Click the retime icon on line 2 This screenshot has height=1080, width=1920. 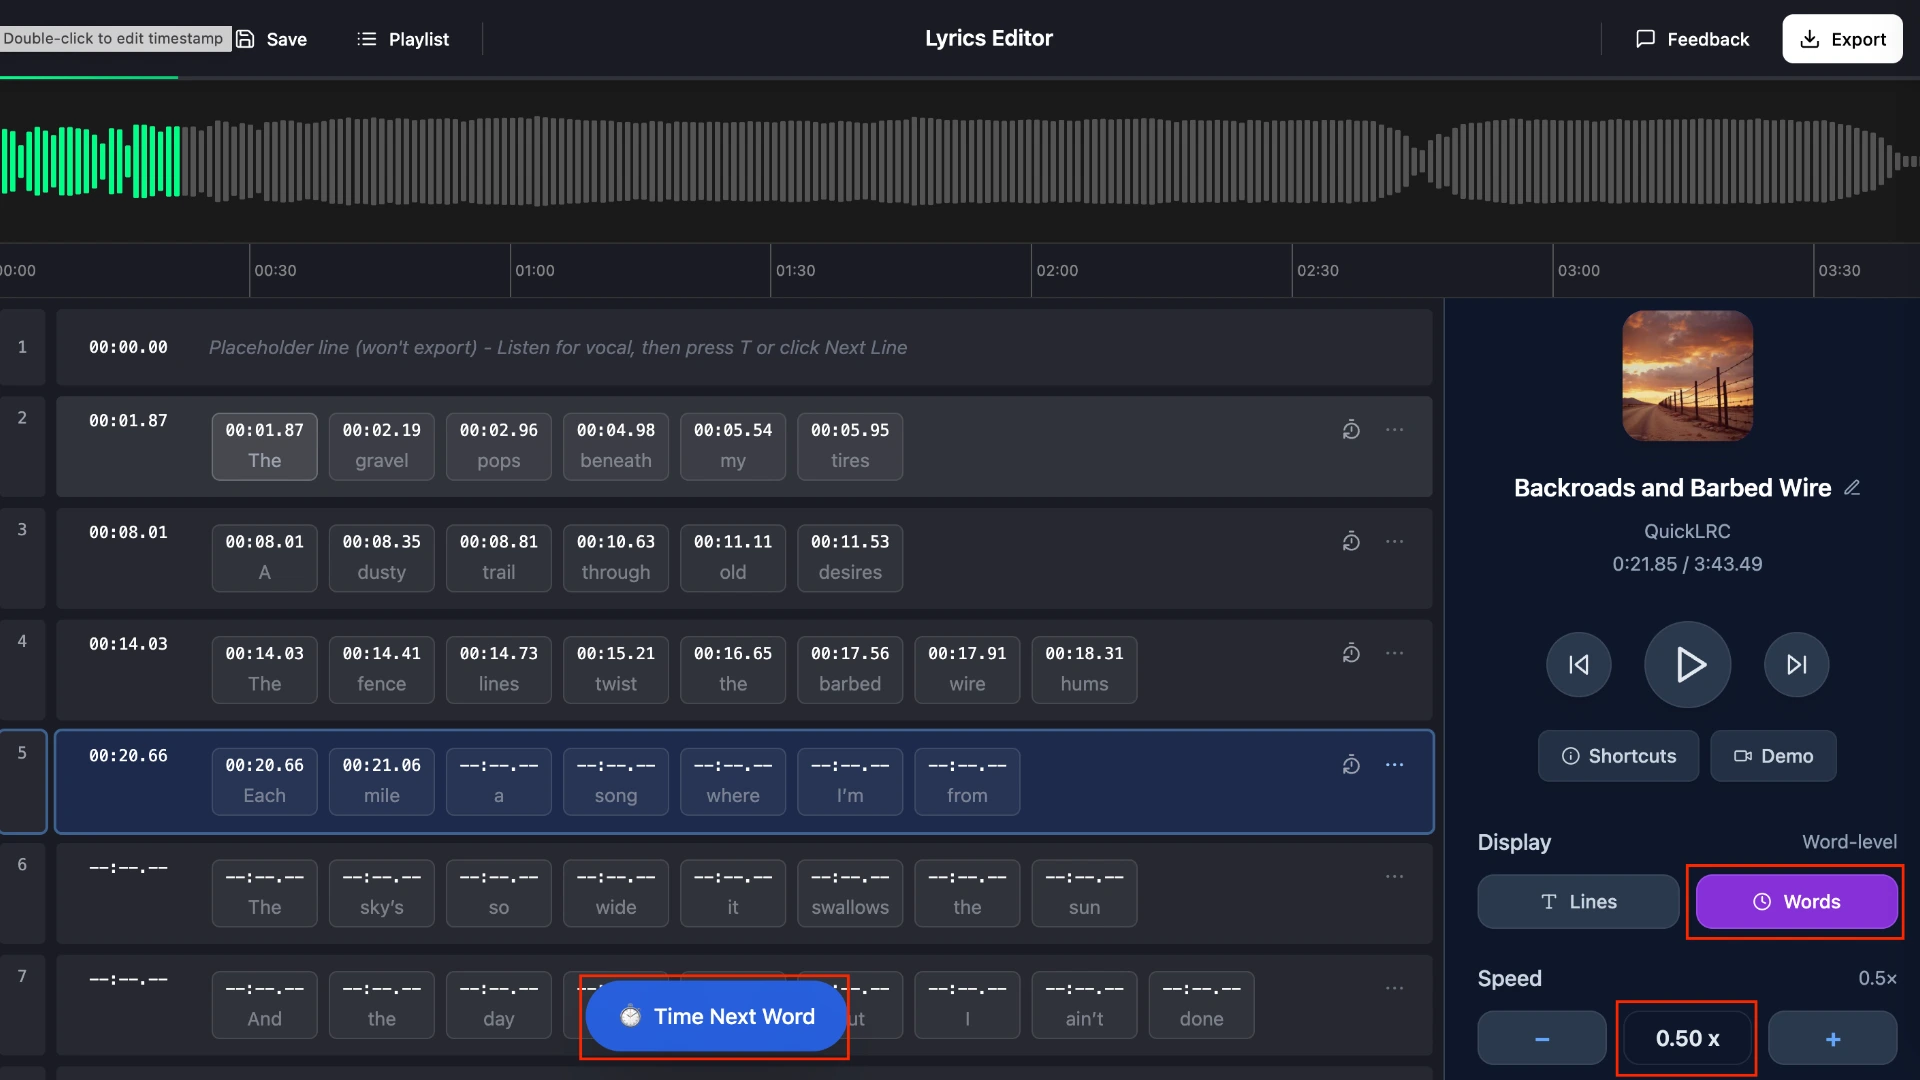click(1351, 430)
